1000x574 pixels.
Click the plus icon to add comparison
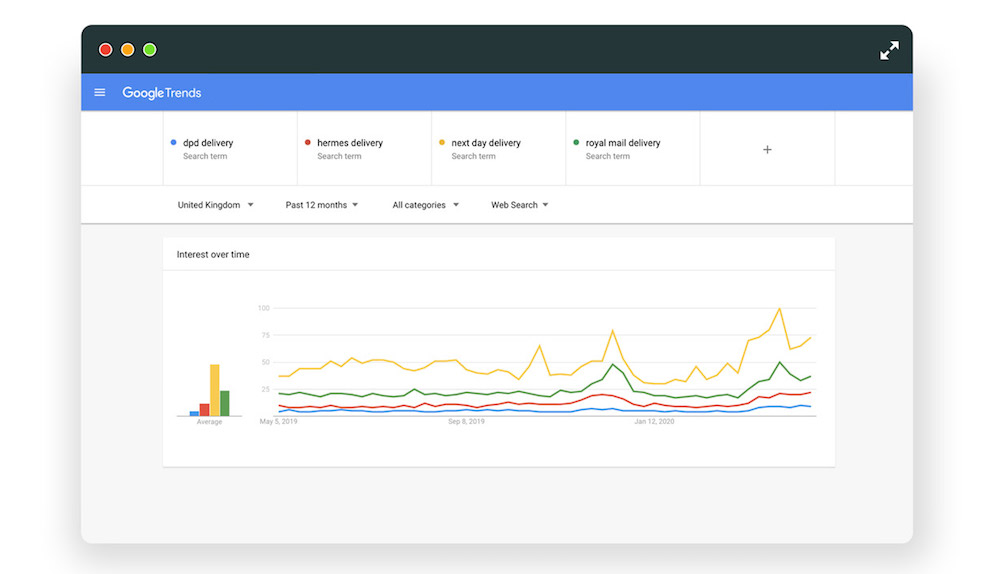[767, 149]
